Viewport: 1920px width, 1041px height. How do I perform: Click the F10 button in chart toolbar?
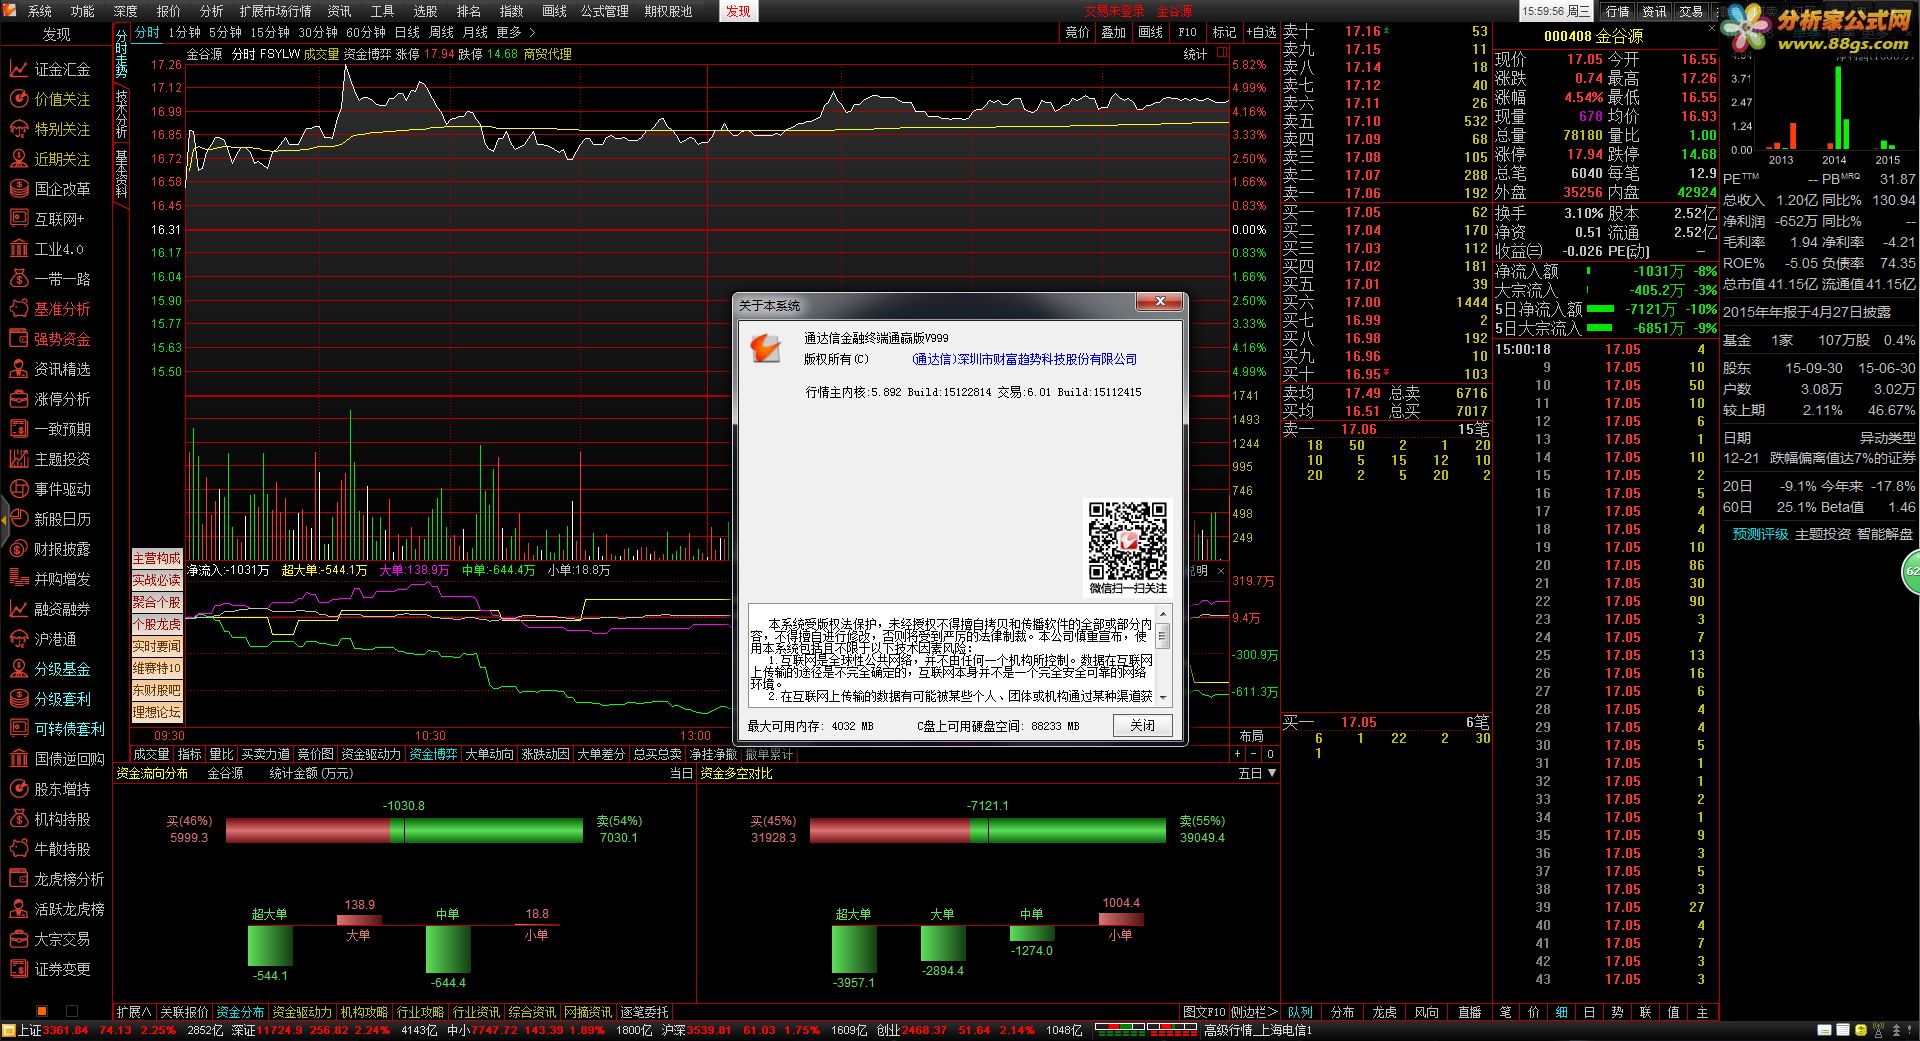point(1187,32)
